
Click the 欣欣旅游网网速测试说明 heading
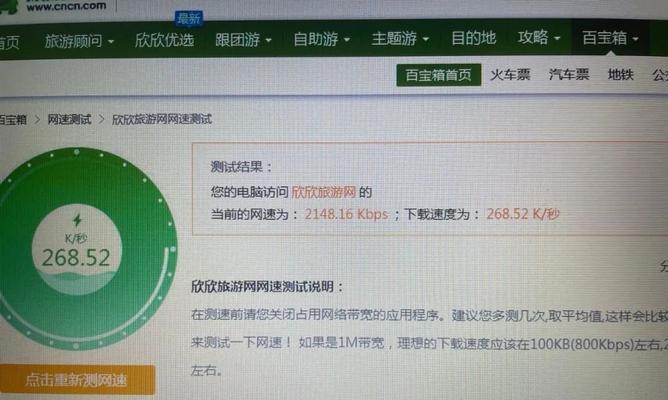(x=267, y=286)
